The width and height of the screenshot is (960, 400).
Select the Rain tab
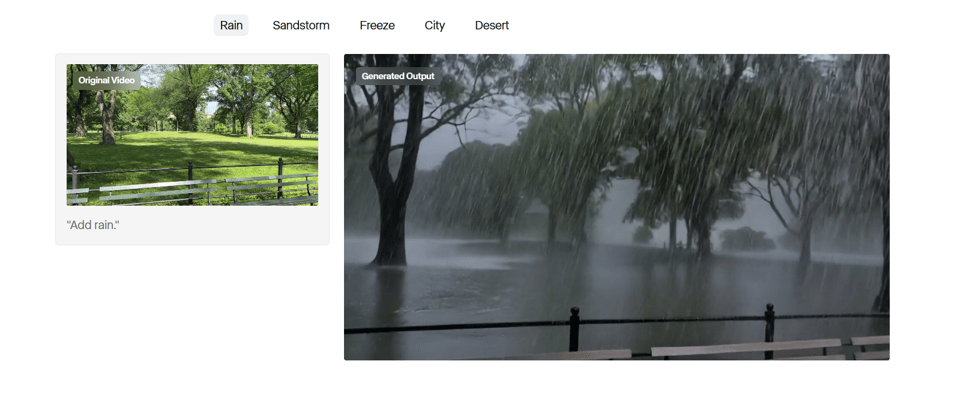point(231,25)
